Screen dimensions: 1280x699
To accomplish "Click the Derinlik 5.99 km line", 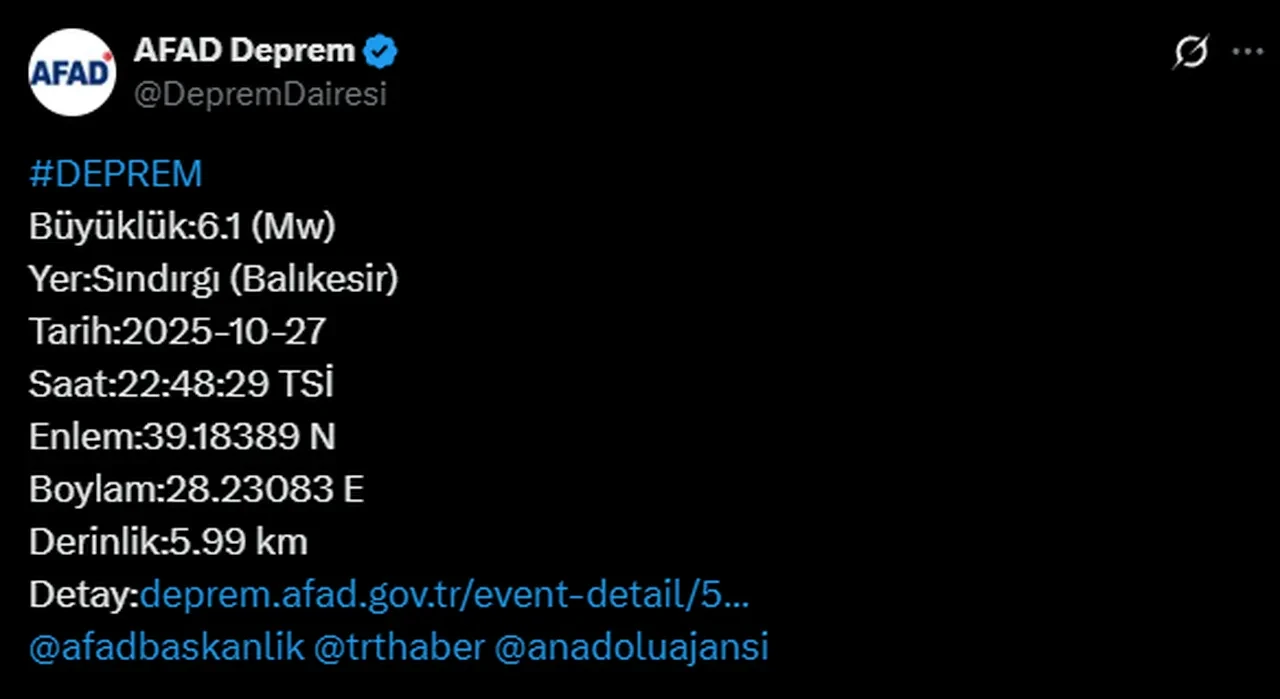I will pyautogui.click(x=168, y=542).
